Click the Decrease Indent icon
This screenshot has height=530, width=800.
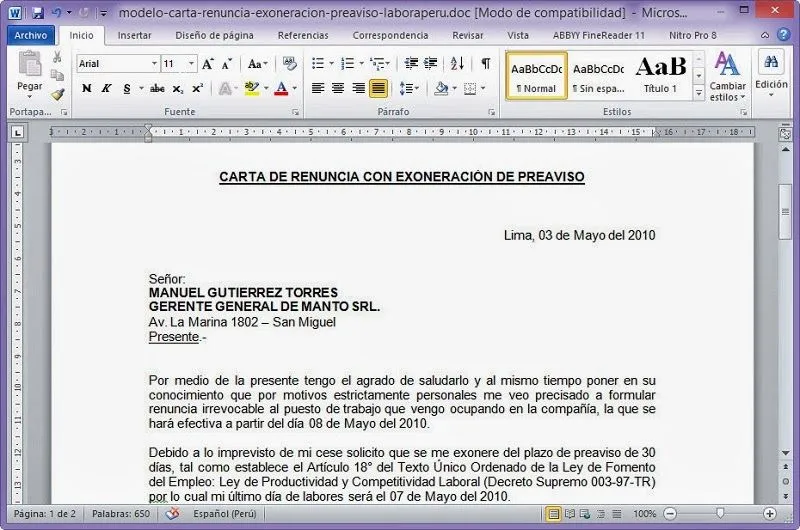point(411,63)
